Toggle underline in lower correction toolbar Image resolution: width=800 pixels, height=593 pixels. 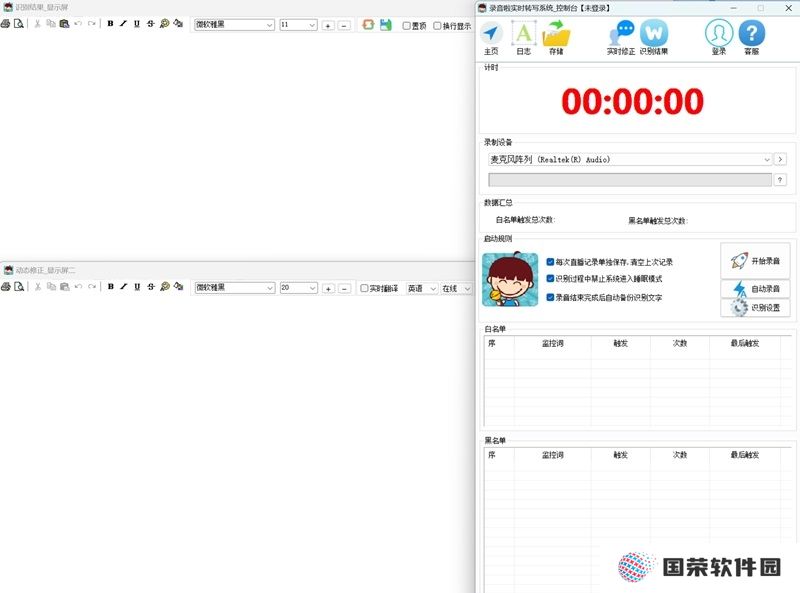(137, 287)
